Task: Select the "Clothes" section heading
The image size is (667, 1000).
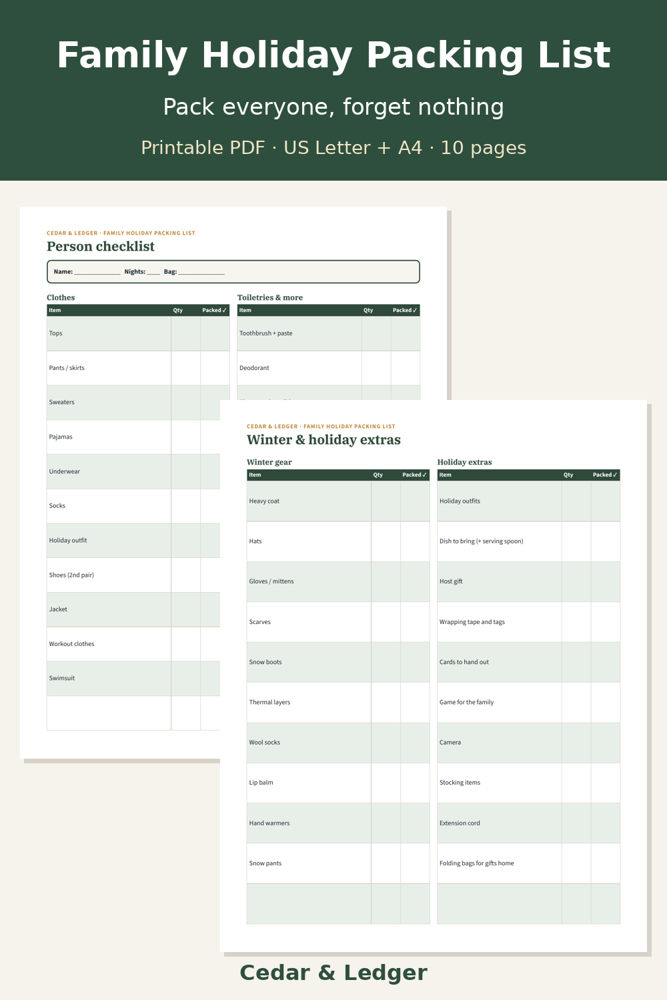Action: click(x=61, y=297)
